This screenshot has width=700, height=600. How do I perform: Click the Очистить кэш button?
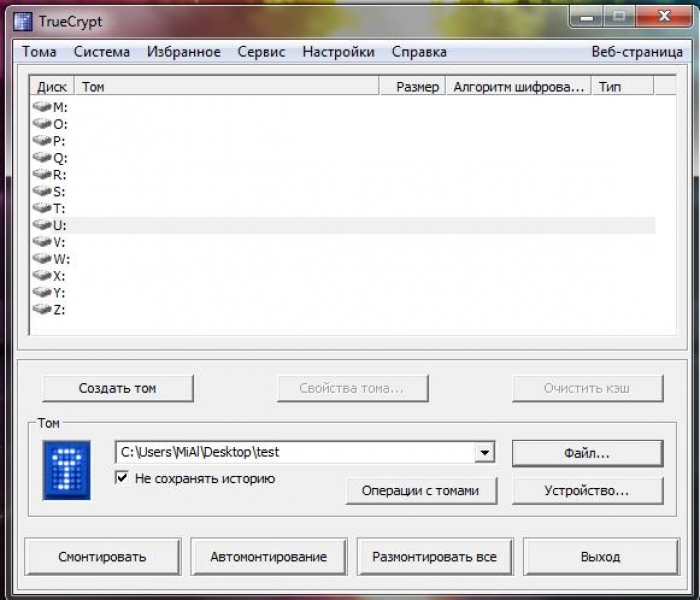pyautogui.click(x=588, y=388)
